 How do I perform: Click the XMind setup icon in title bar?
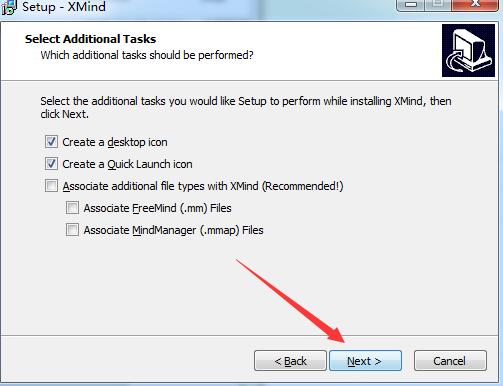click(9, 7)
